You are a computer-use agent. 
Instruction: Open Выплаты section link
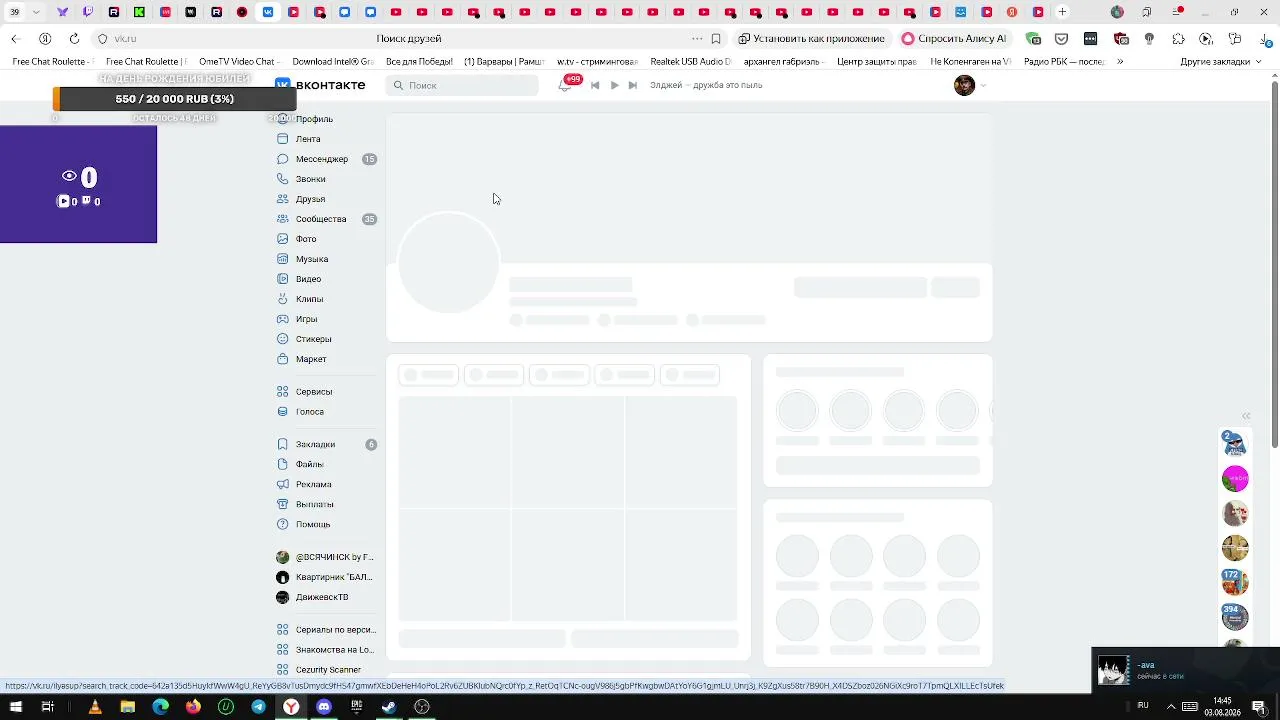(314, 504)
